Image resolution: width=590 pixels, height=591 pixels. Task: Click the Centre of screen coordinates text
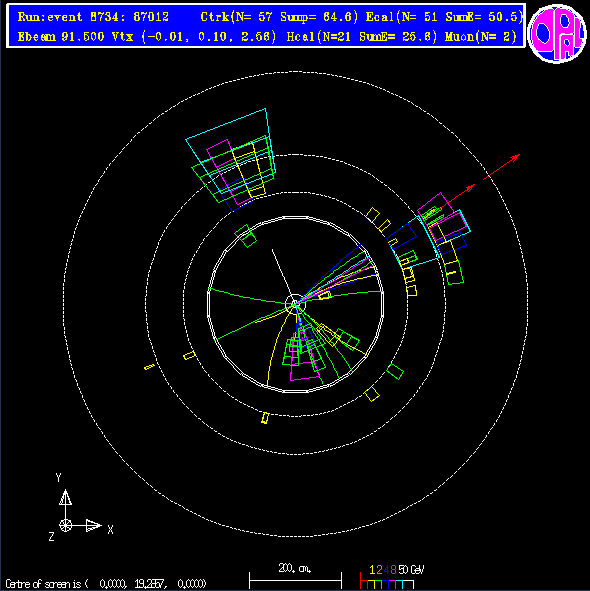point(106,584)
